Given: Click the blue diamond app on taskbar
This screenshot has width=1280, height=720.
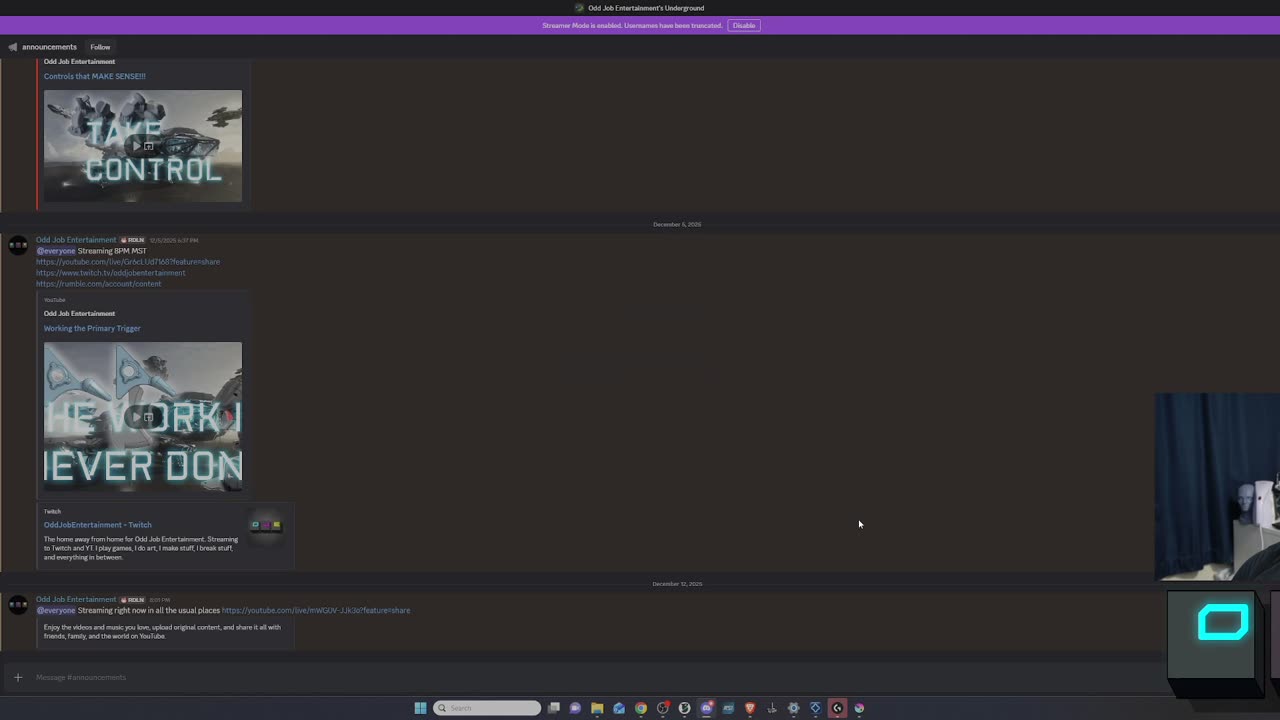Looking at the screenshot, I should (x=815, y=708).
